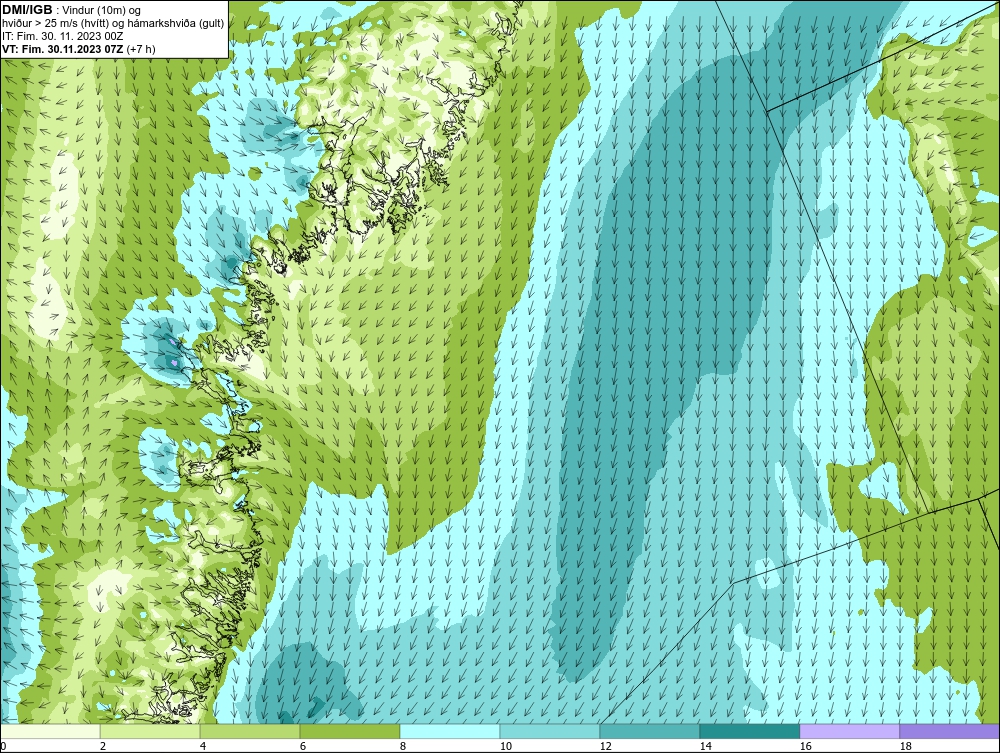This screenshot has height=753, width=1000.
Task: Click the purple legend swatch above 18 m/s
Action: coord(949,731)
